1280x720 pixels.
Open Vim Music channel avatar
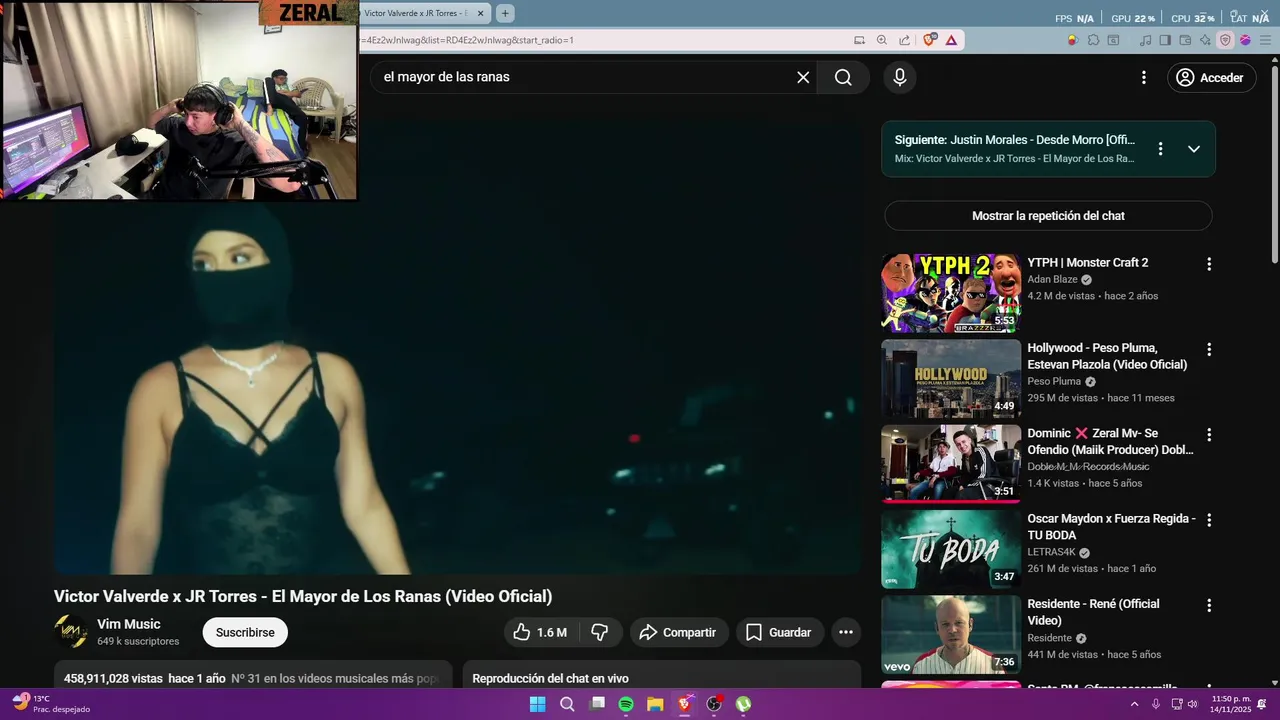[70, 632]
